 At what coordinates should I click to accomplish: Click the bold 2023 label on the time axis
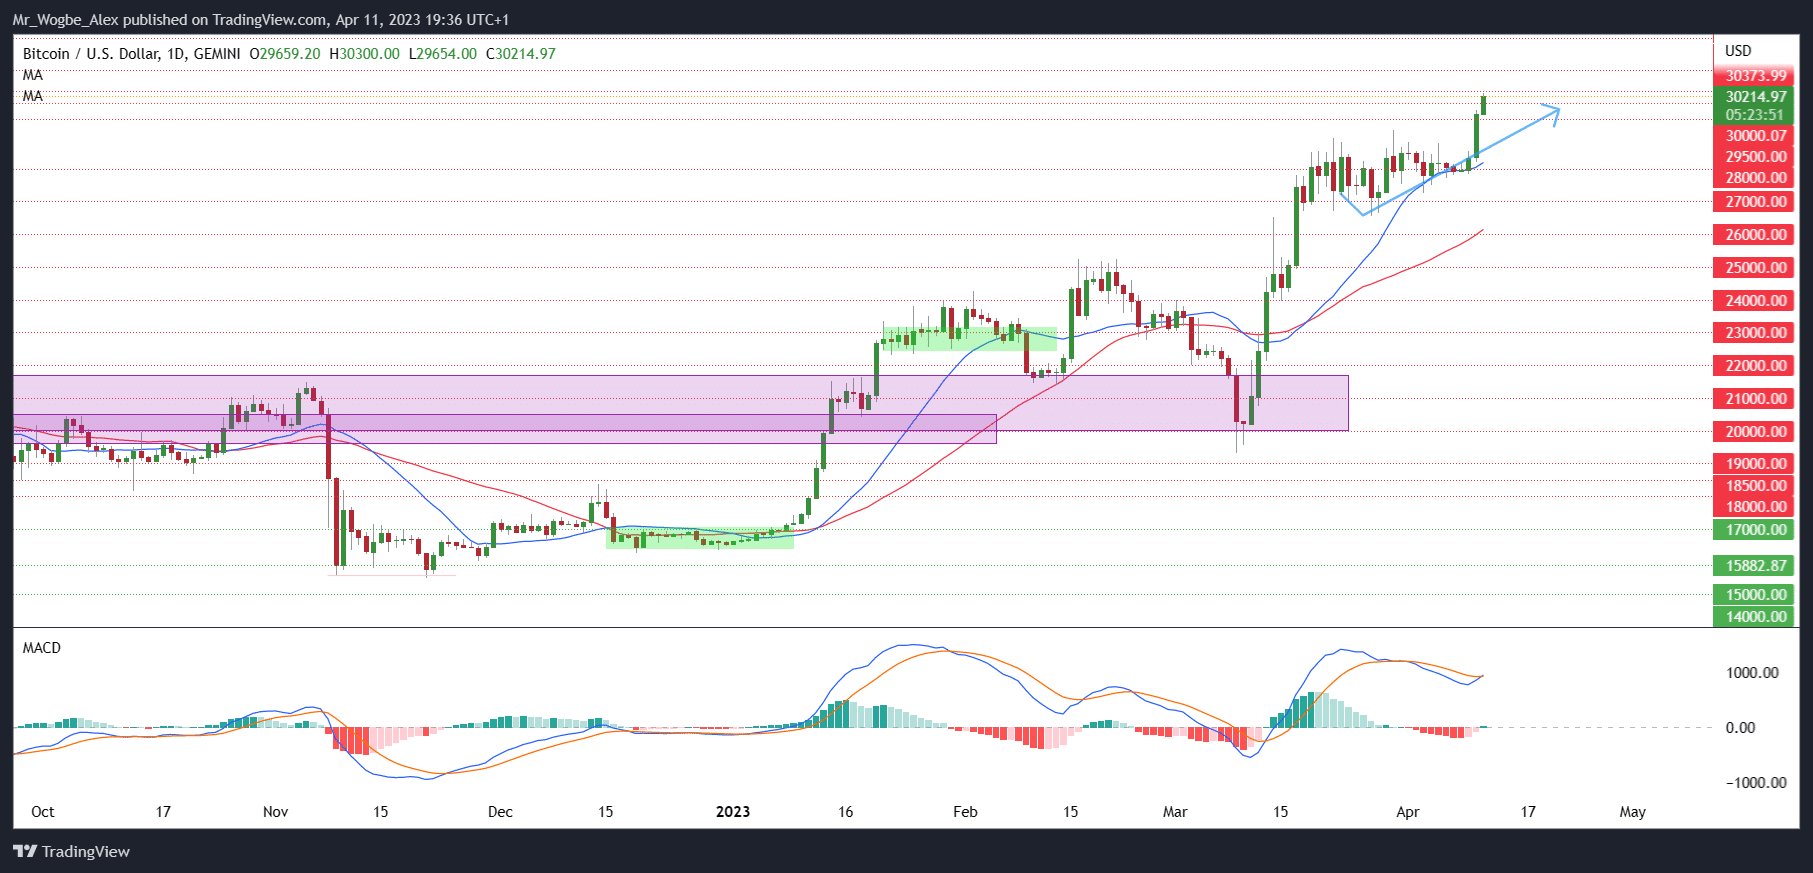pos(733,812)
